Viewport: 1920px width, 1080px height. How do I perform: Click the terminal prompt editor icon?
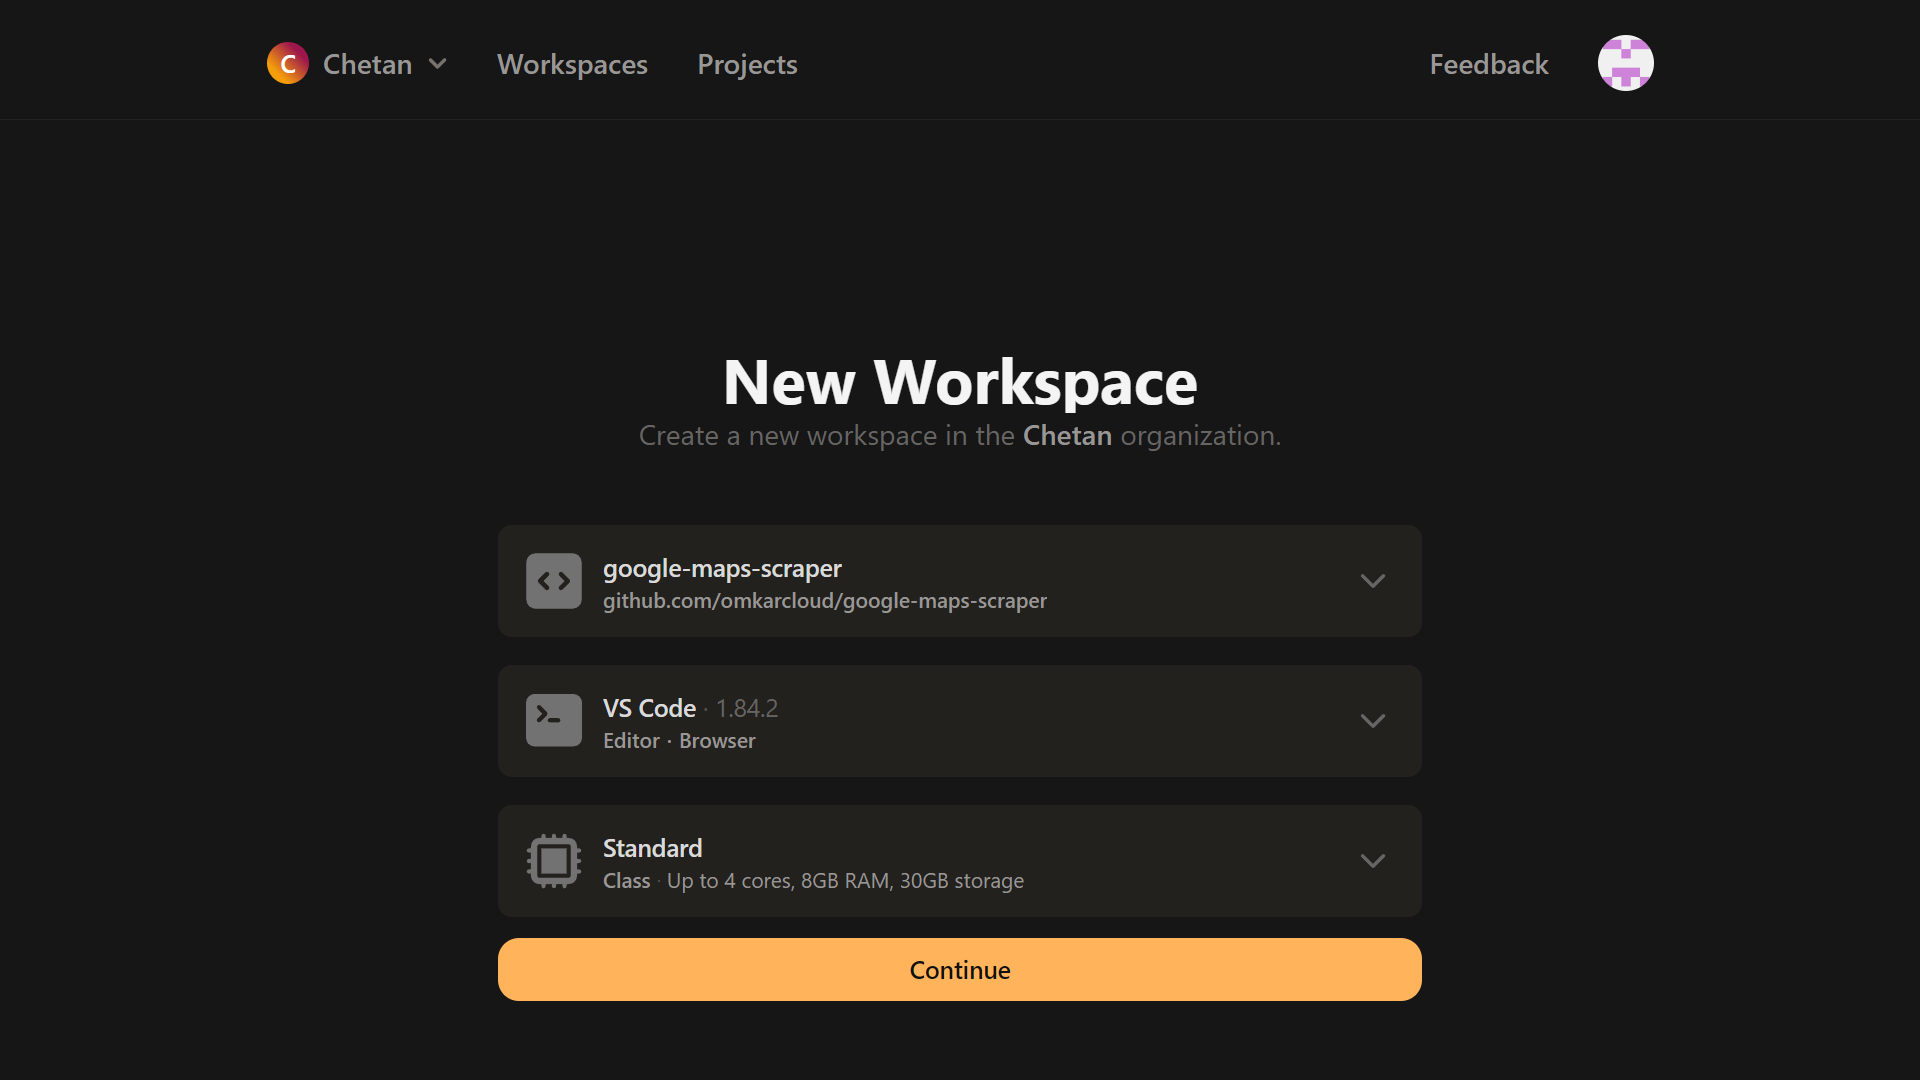[554, 720]
